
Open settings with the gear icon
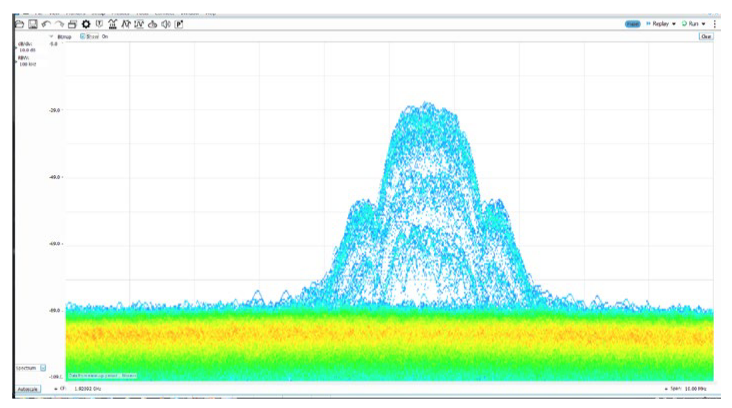(x=86, y=23)
